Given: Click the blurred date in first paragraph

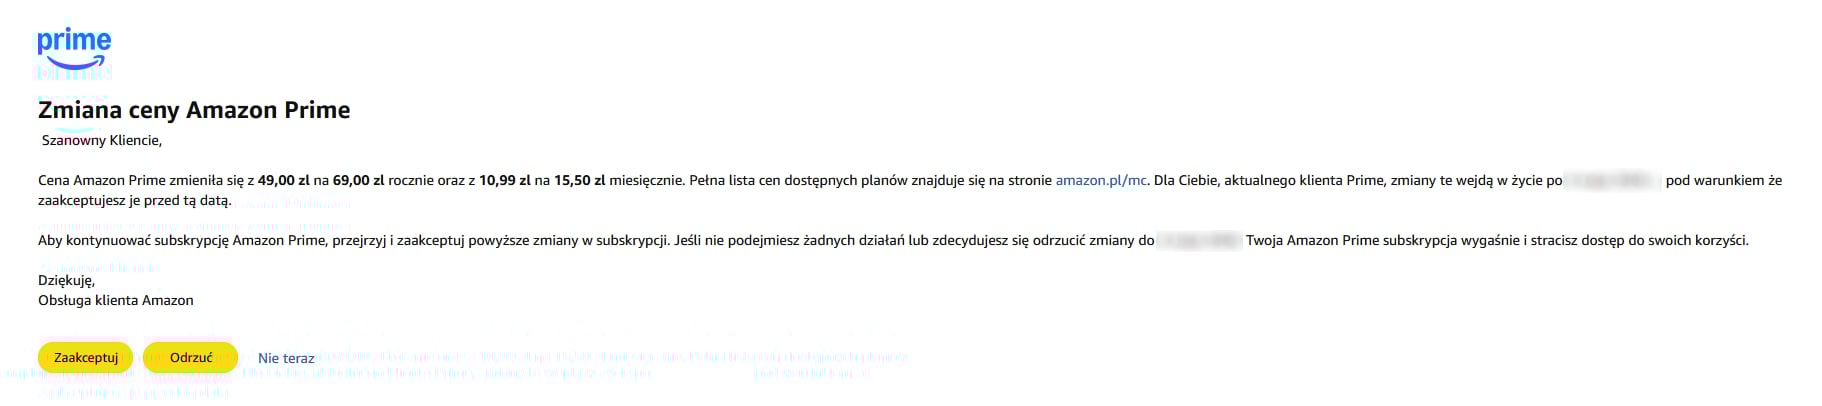Looking at the screenshot, I should [x=1612, y=181].
